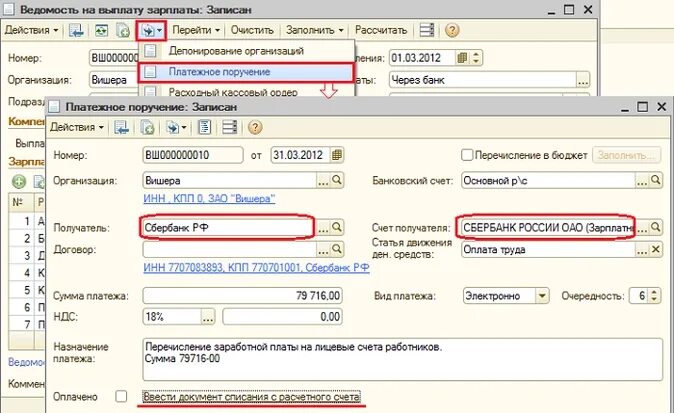Click НДС amount field 0,00

[x=282, y=317]
